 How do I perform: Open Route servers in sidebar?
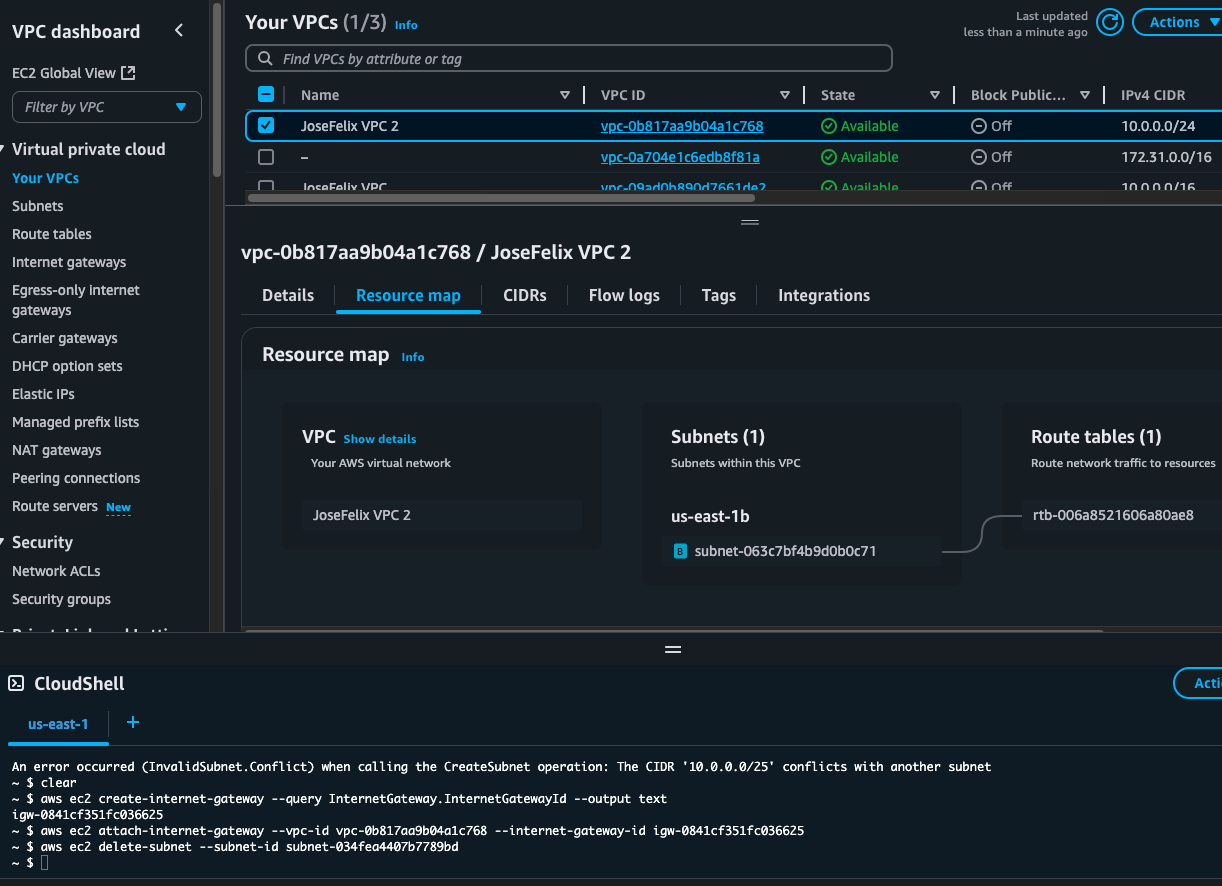[x=55, y=506]
